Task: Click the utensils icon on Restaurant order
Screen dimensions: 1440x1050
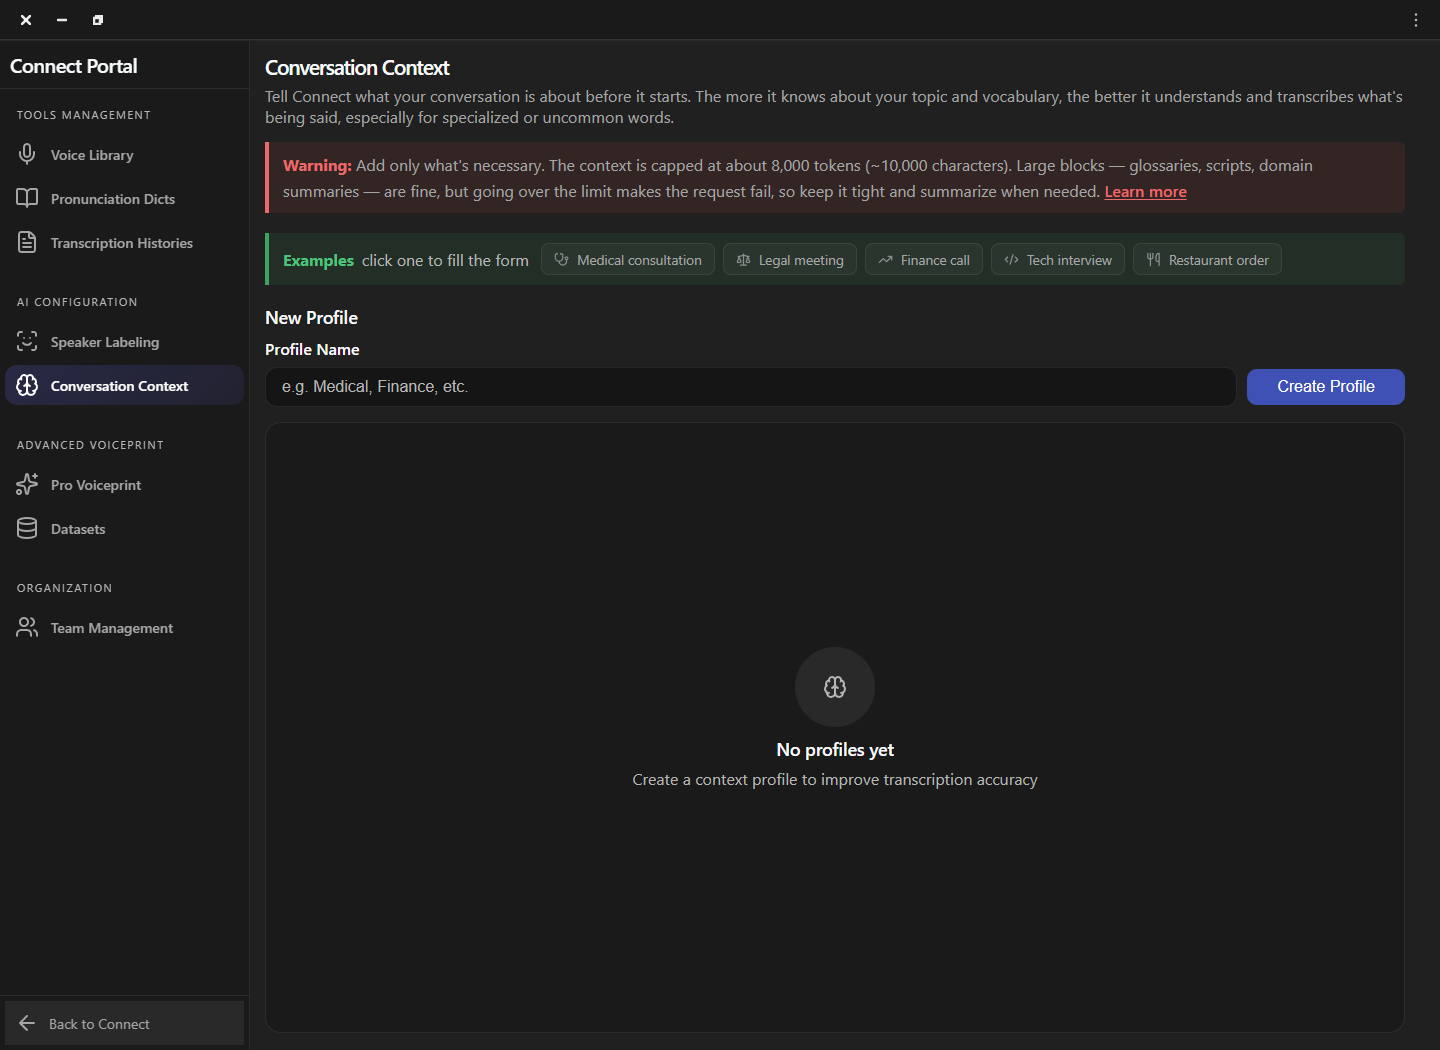Action: click(1153, 260)
